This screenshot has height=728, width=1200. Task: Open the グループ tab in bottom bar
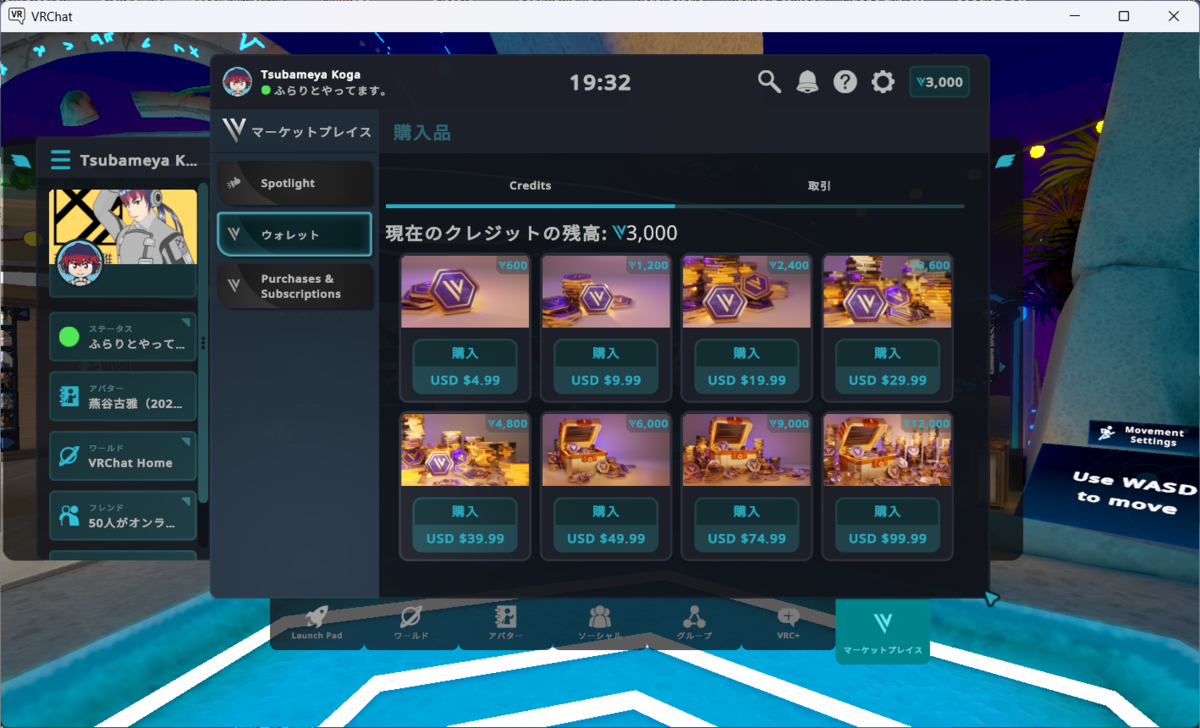694,623
